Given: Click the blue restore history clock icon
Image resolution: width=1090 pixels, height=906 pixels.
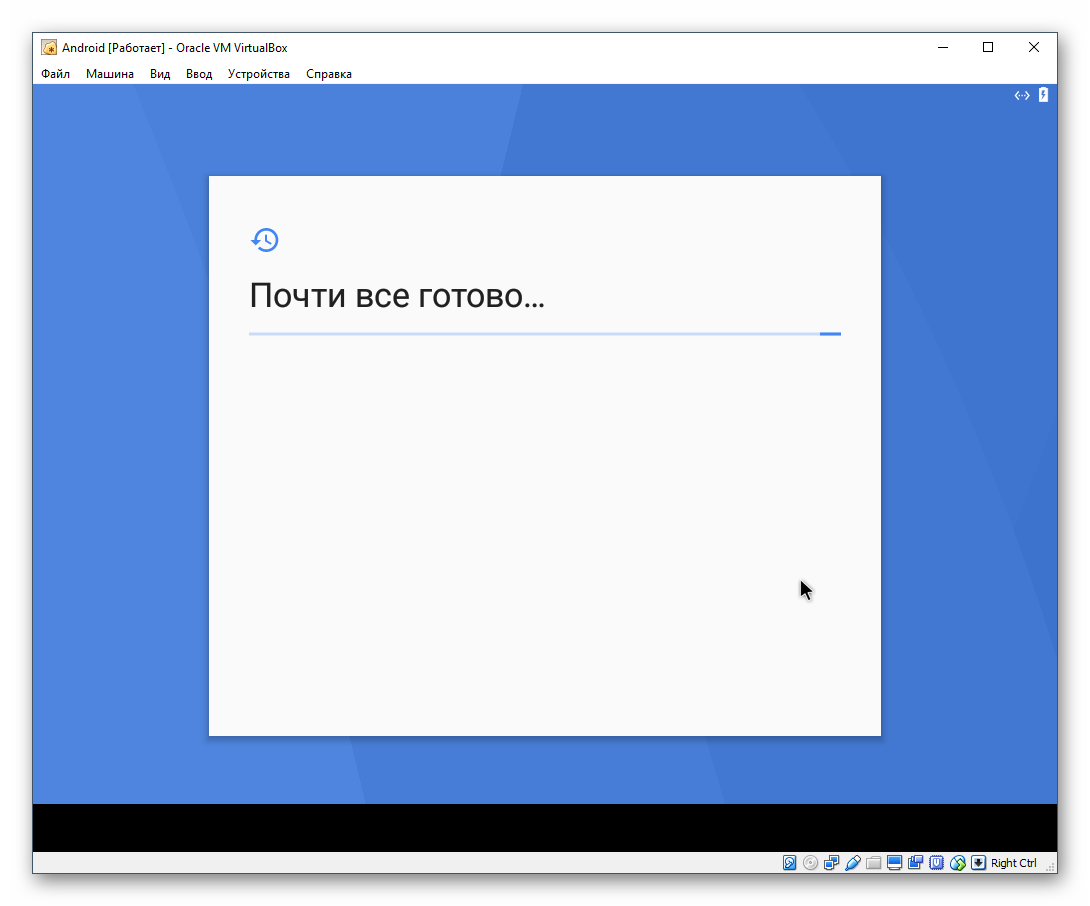Looking at the screenshot, I should click(265, 240).
